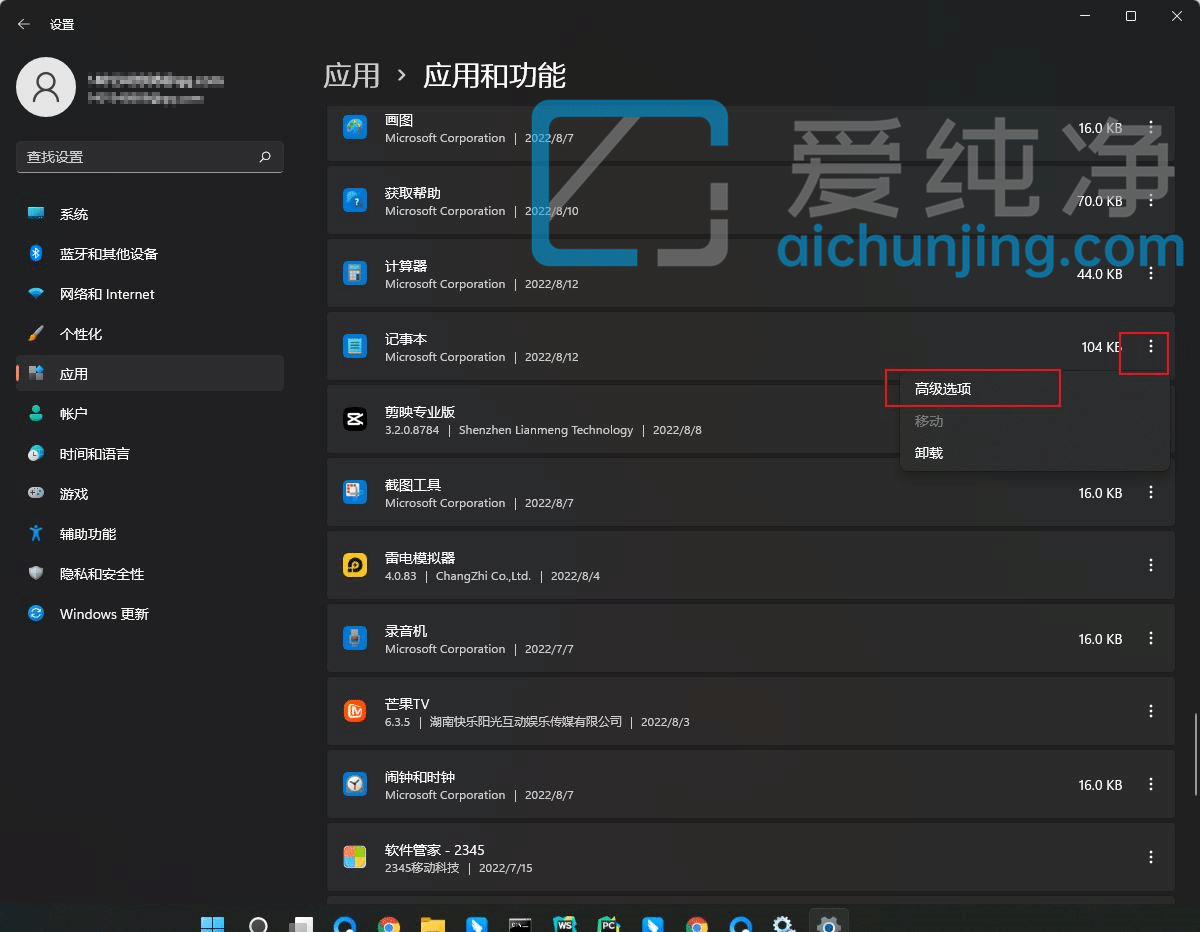Expand options for 软件管家 - 2345
This screenshot has height=932, width=1200.
coord(1151,857)
